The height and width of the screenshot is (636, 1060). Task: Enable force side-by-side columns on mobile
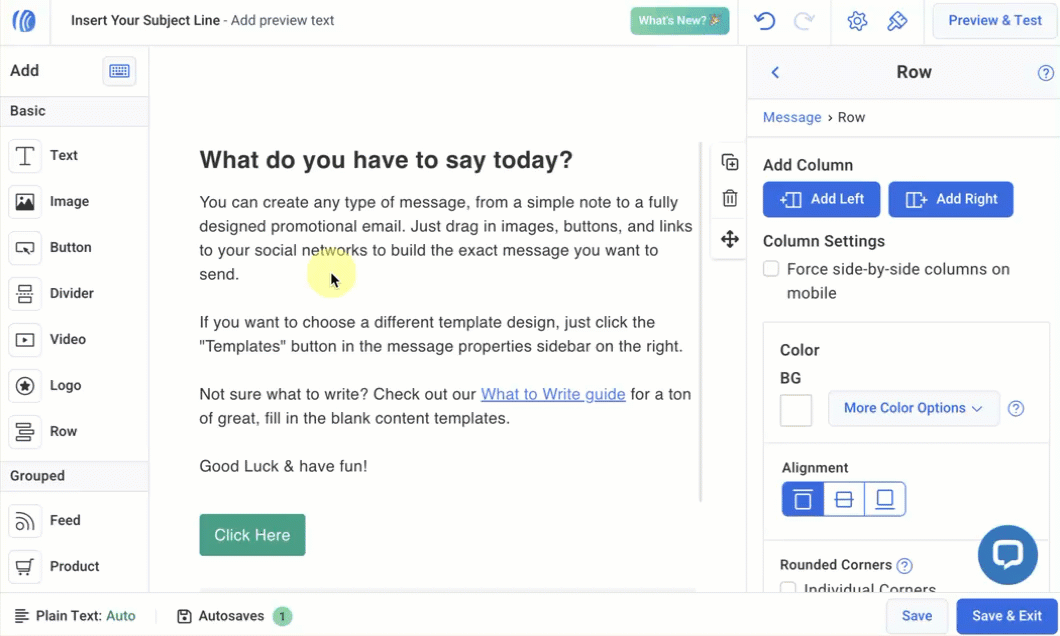[771, 269]
